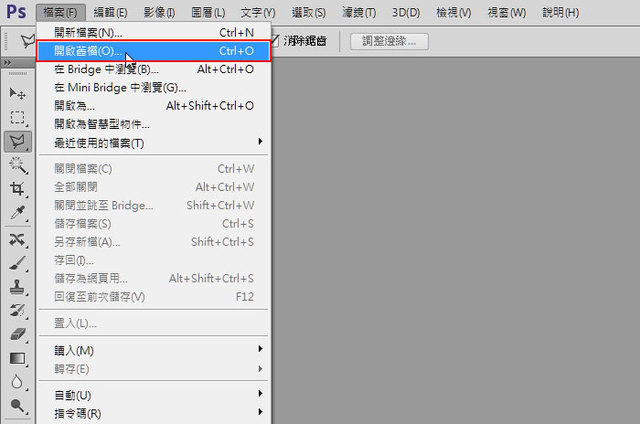Choose 在 Bridge 中瀏覽(B) item
This screenshot has width=640, height=424.
pyautogui.click(x=153, y=69)
